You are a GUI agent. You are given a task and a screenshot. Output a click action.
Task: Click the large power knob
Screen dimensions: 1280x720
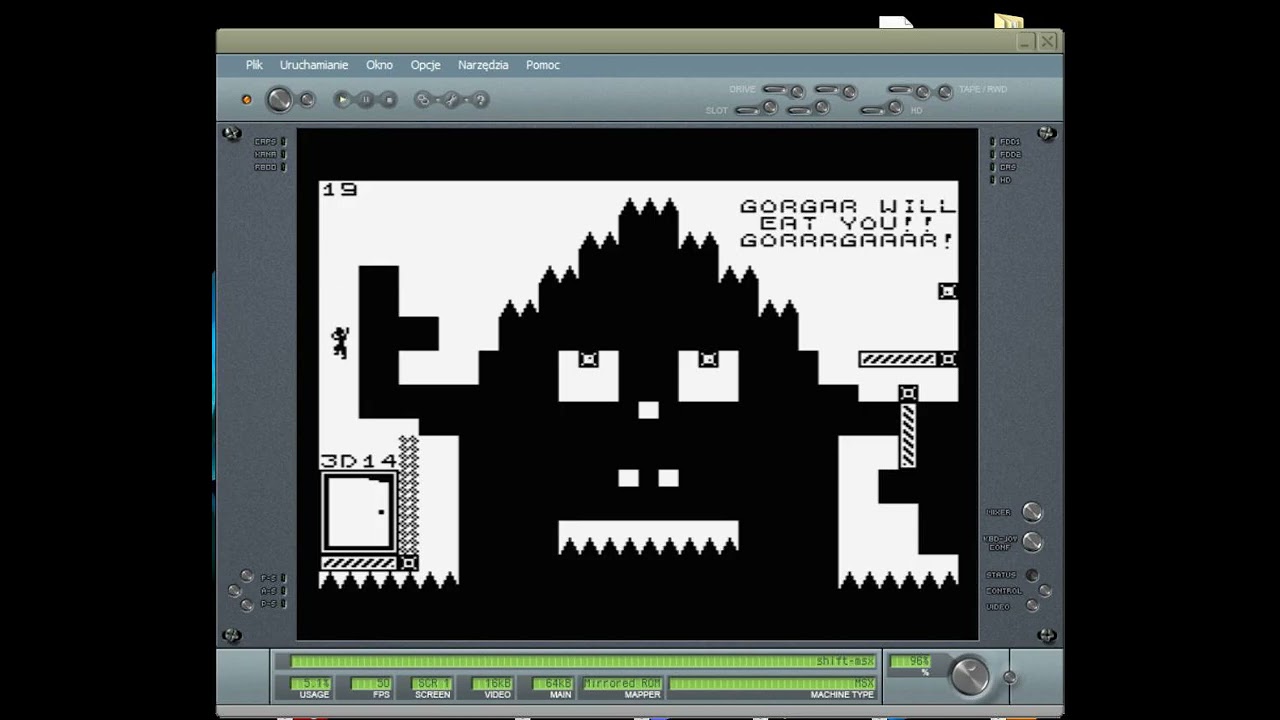click(279, 99)
